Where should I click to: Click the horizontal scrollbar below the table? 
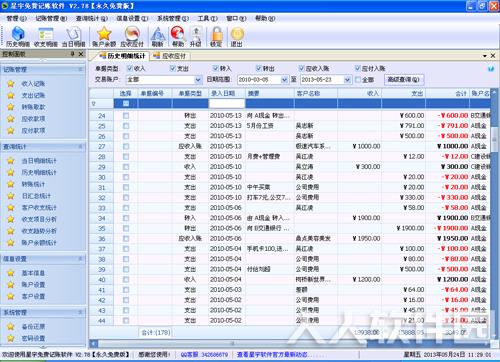[290, 343]
